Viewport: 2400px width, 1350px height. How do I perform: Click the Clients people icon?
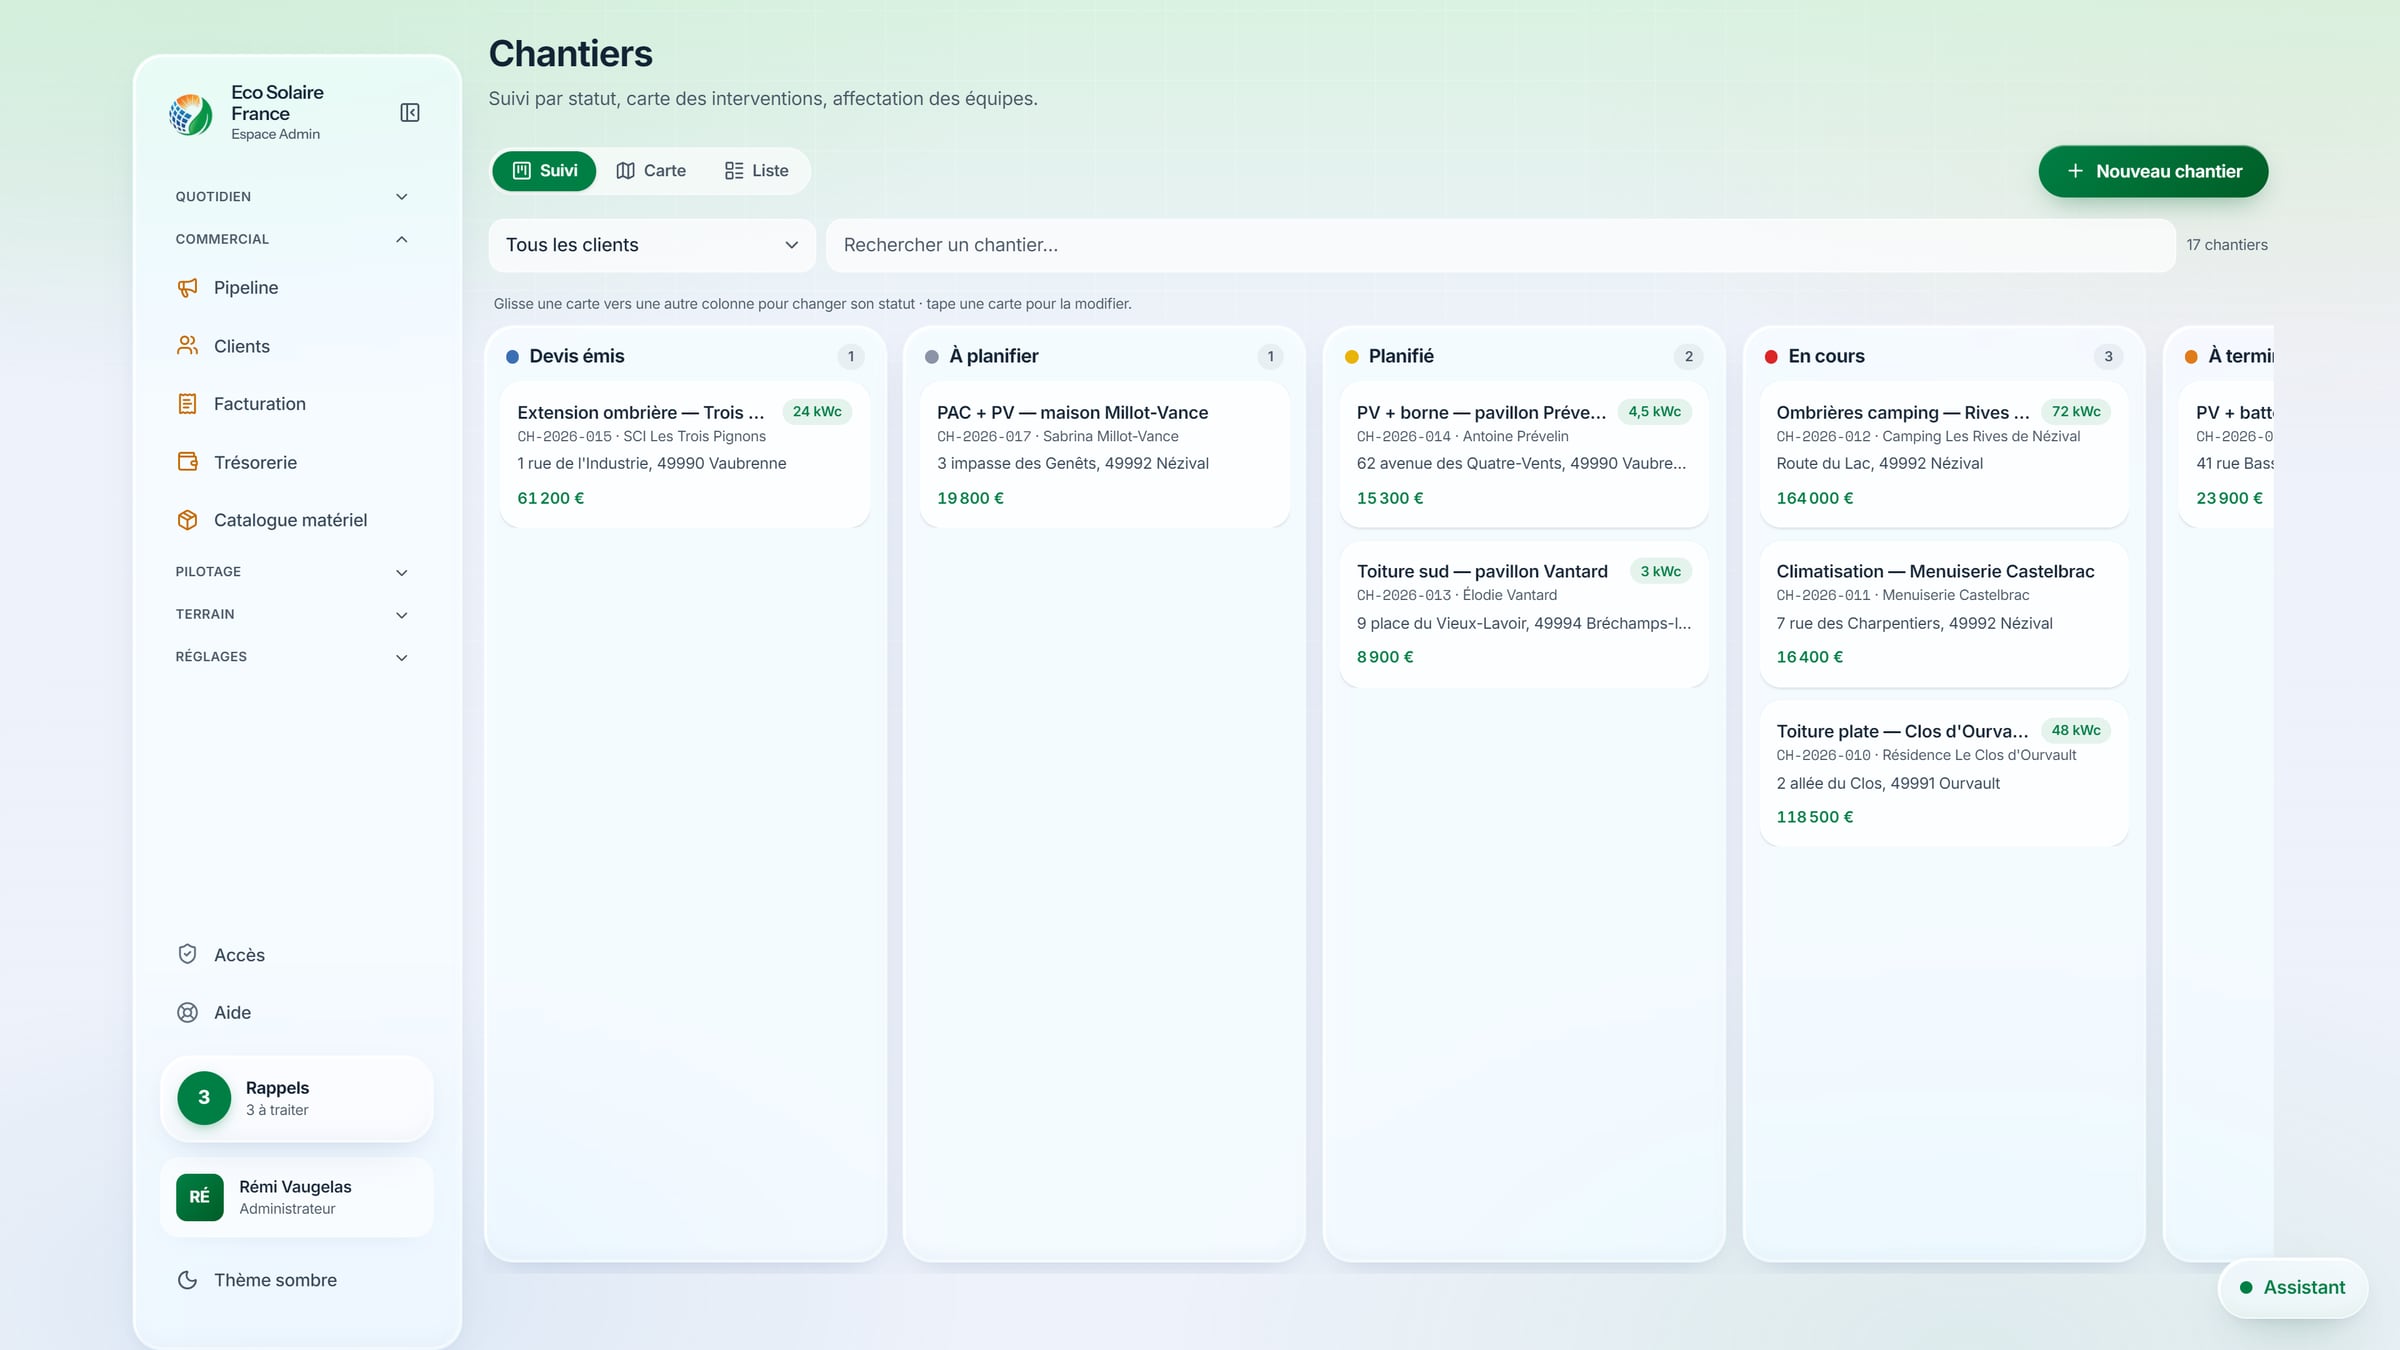187,346
